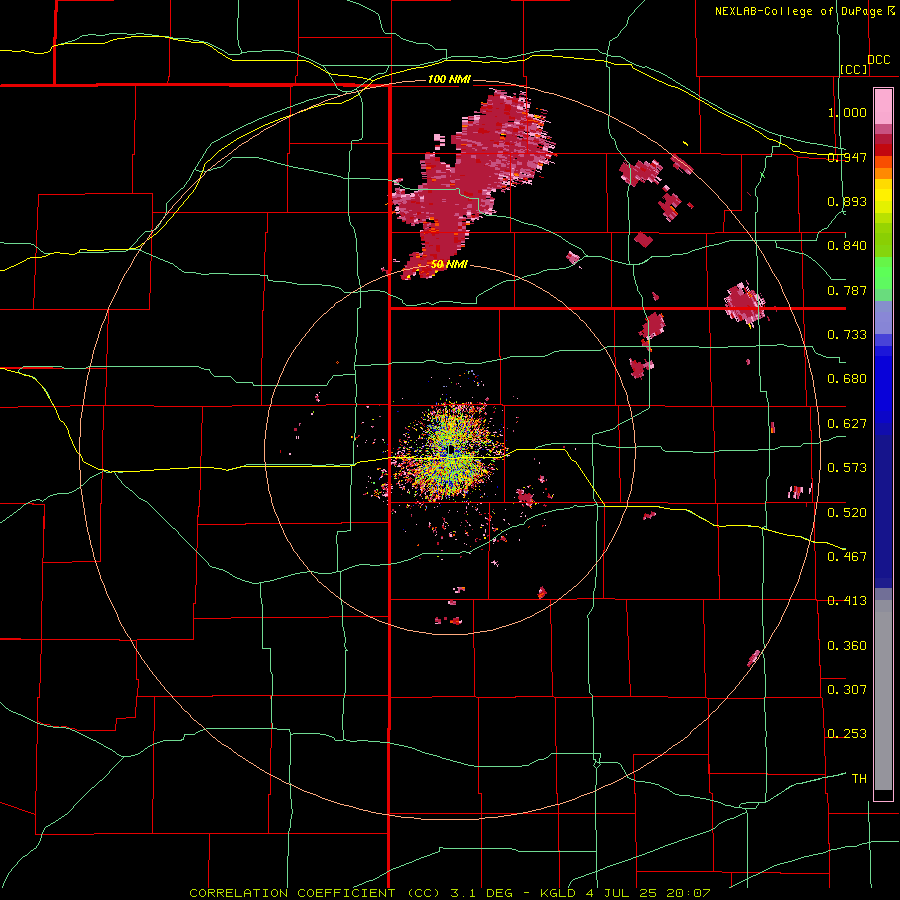
Task: Click the [CC] legend header
Action: click(x=854, y=69)
